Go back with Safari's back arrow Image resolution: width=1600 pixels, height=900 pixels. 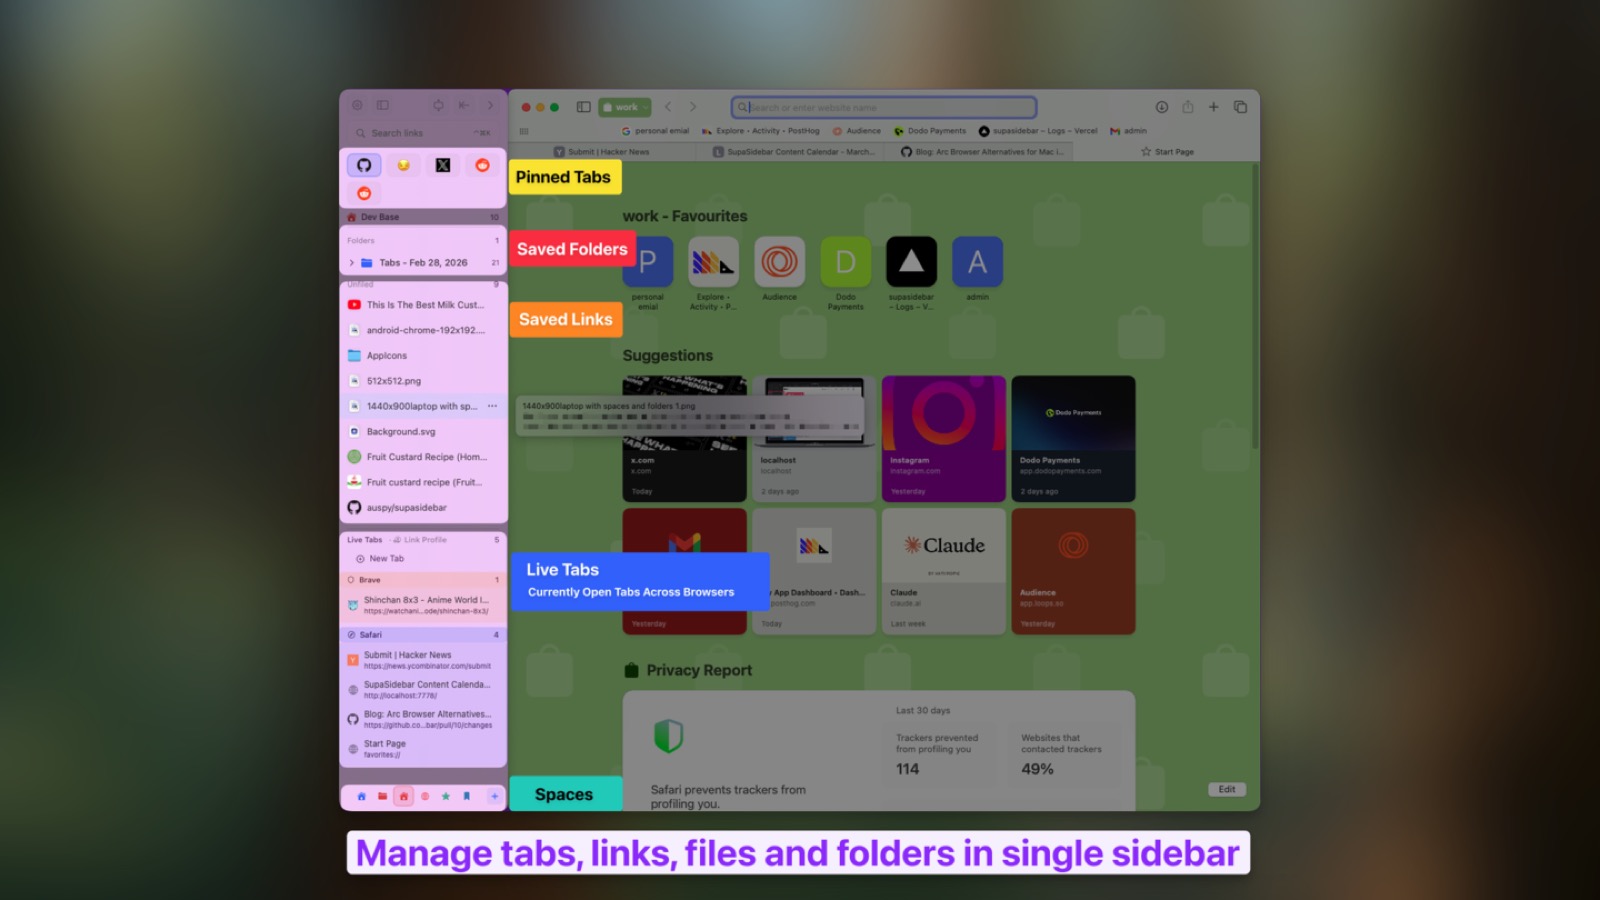point(668,107)
